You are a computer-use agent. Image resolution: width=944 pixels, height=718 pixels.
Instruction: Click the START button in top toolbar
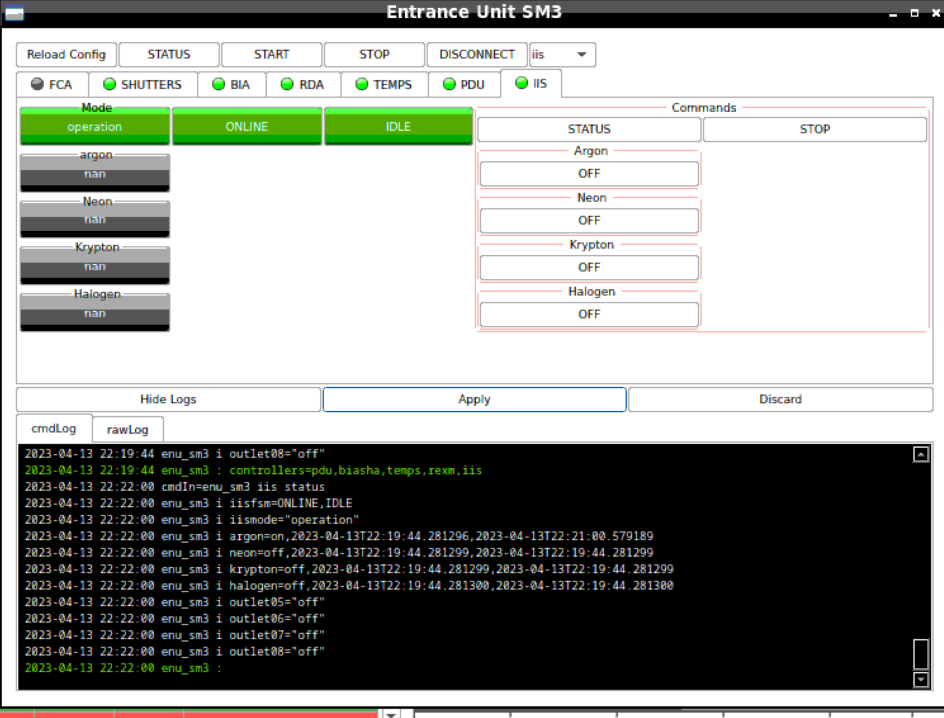click(271, 55)
